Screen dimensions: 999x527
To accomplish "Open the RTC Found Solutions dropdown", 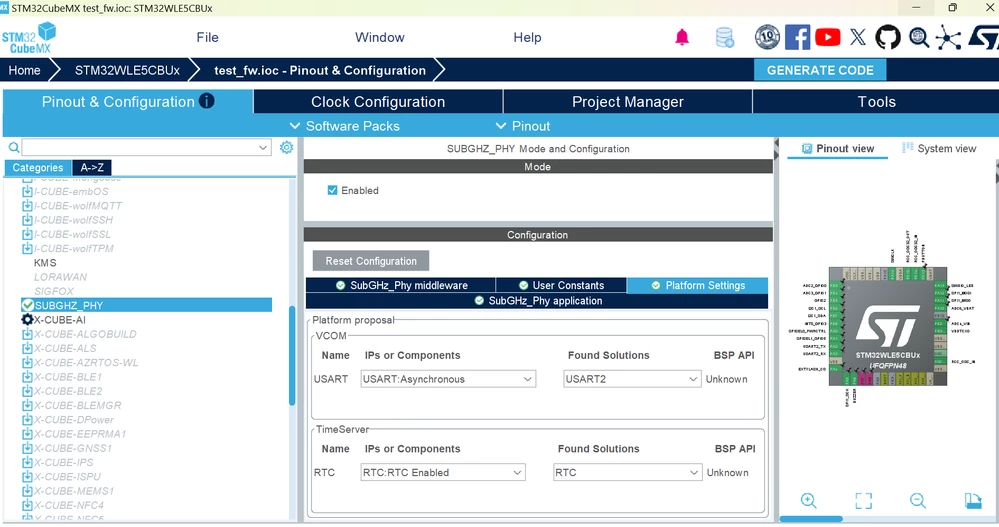I will point(627,473).
